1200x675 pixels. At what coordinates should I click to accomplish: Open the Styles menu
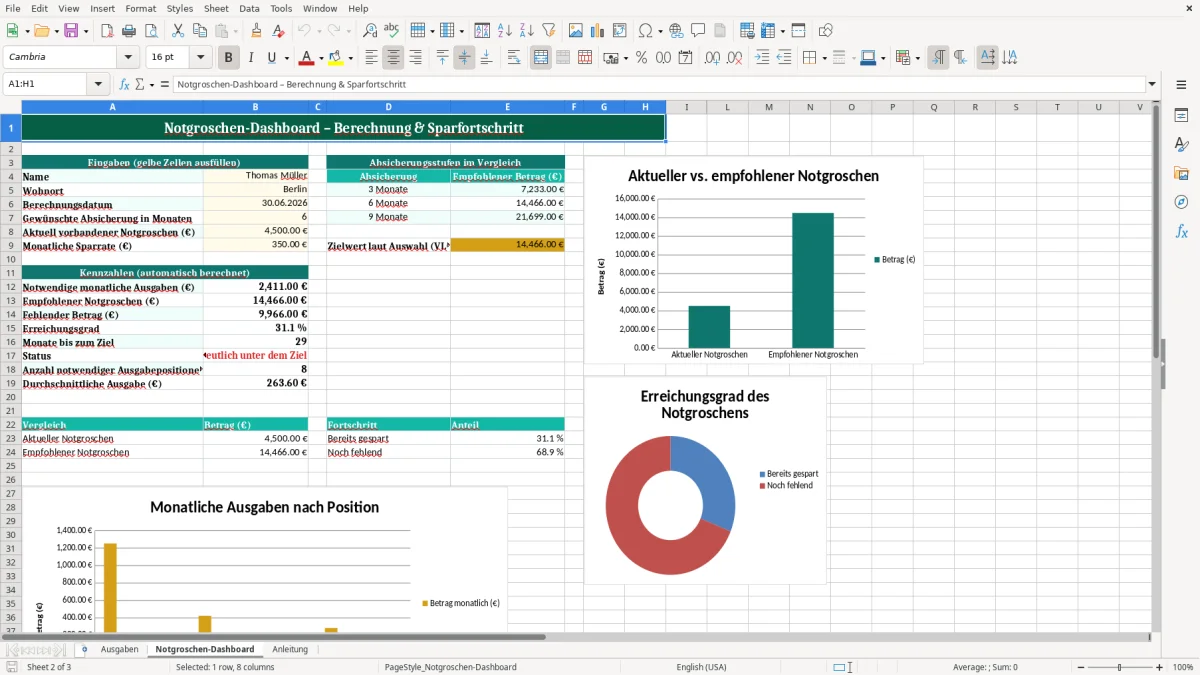(180, 8)
